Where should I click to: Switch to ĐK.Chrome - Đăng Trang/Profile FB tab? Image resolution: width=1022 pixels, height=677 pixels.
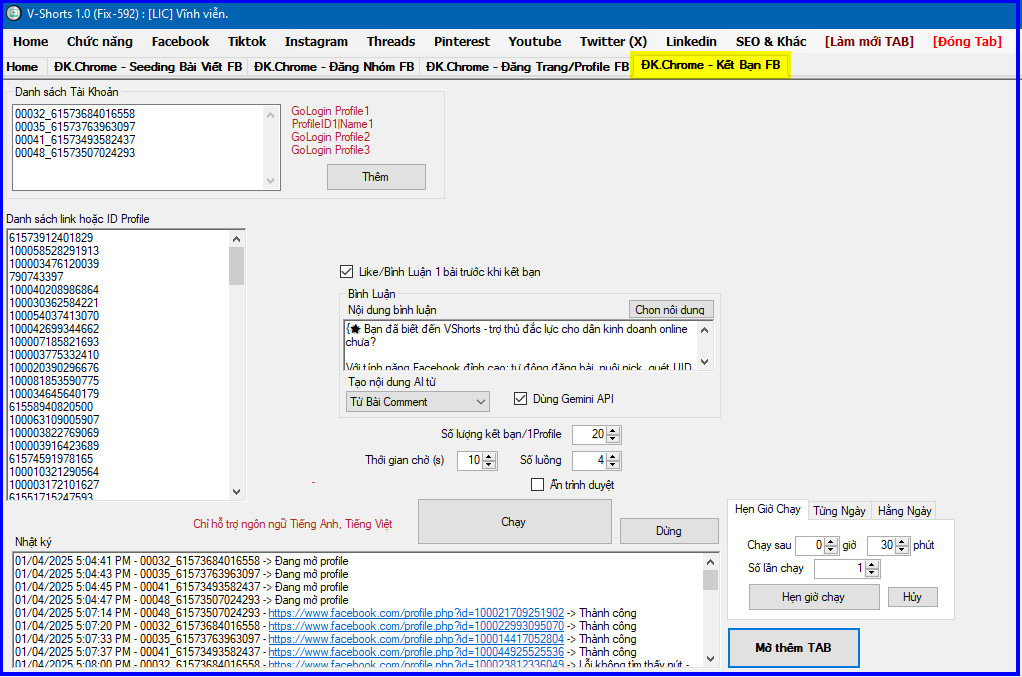pyautogui.click(x=527, y=67)
